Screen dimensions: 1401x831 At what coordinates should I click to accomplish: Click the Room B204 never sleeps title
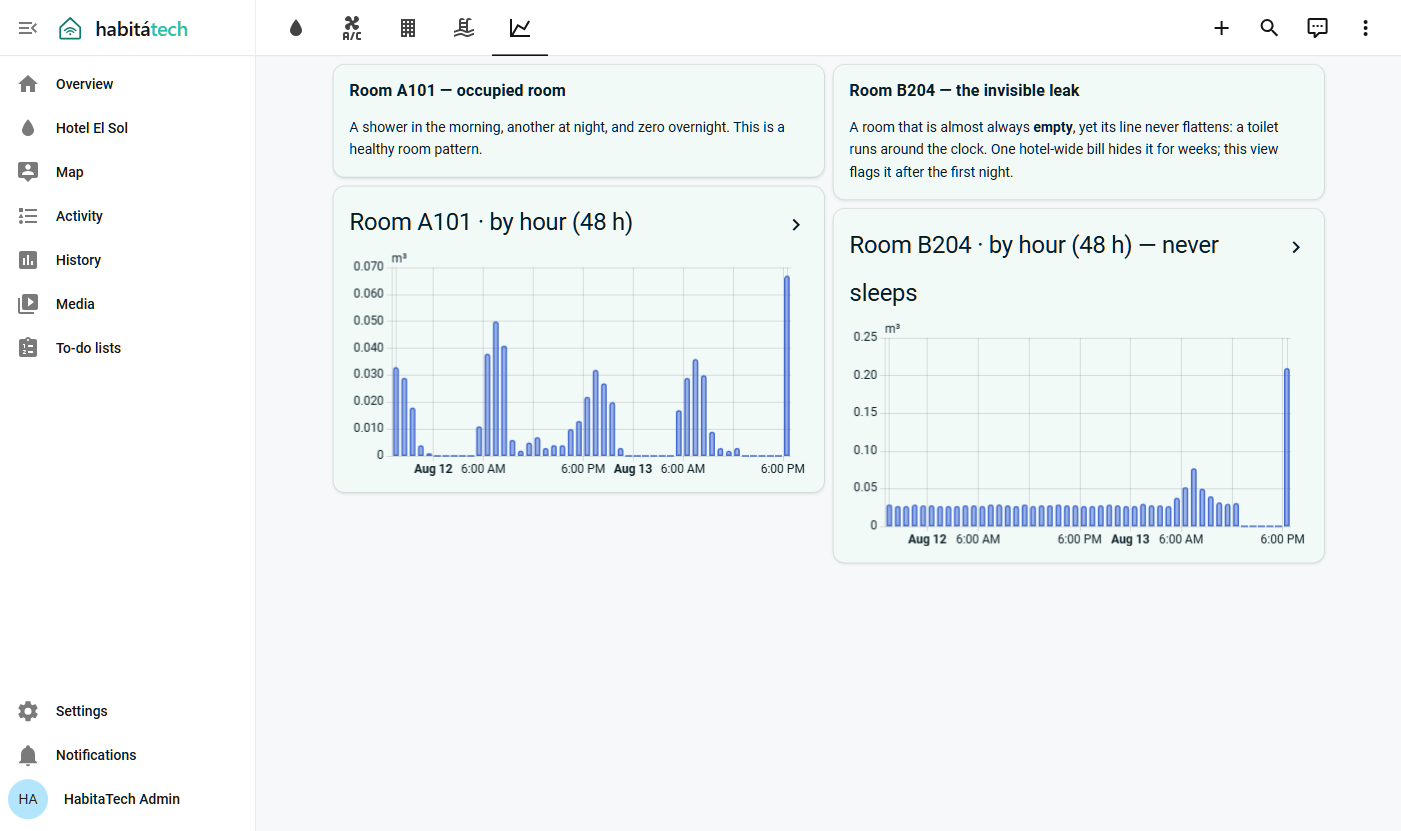point(1034,269)
